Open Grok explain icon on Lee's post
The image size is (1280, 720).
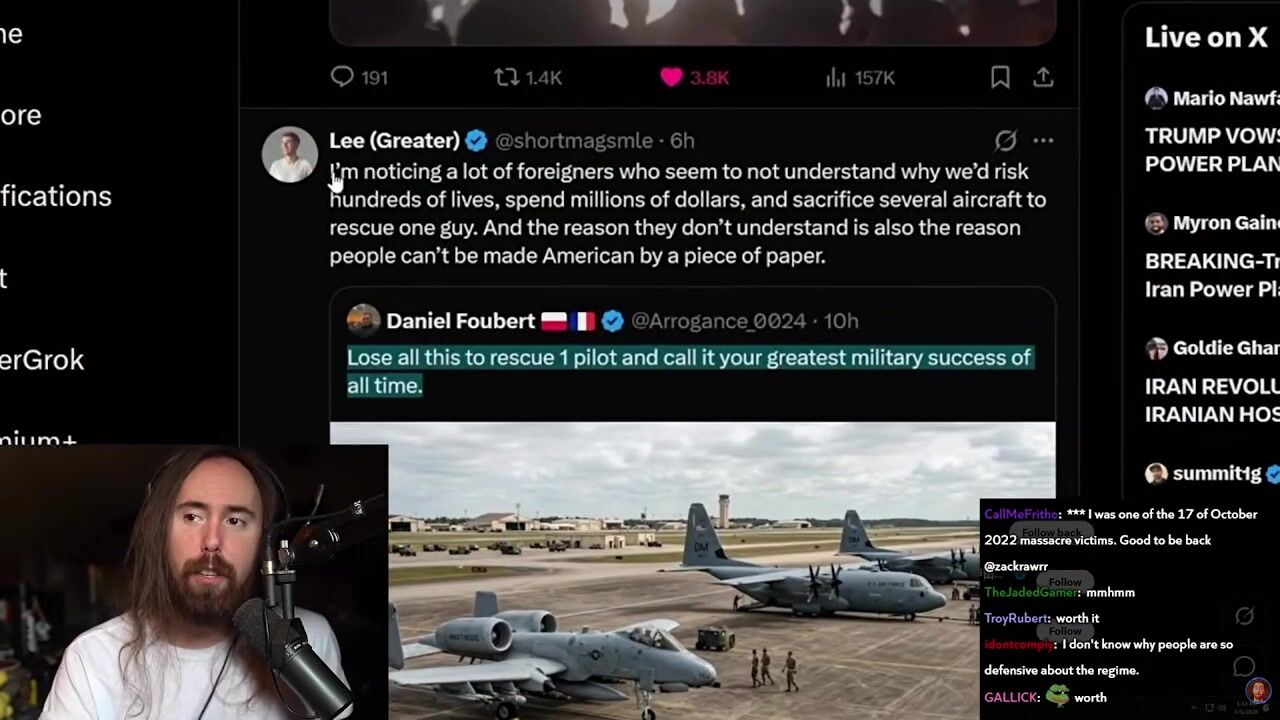[1005, 140]
